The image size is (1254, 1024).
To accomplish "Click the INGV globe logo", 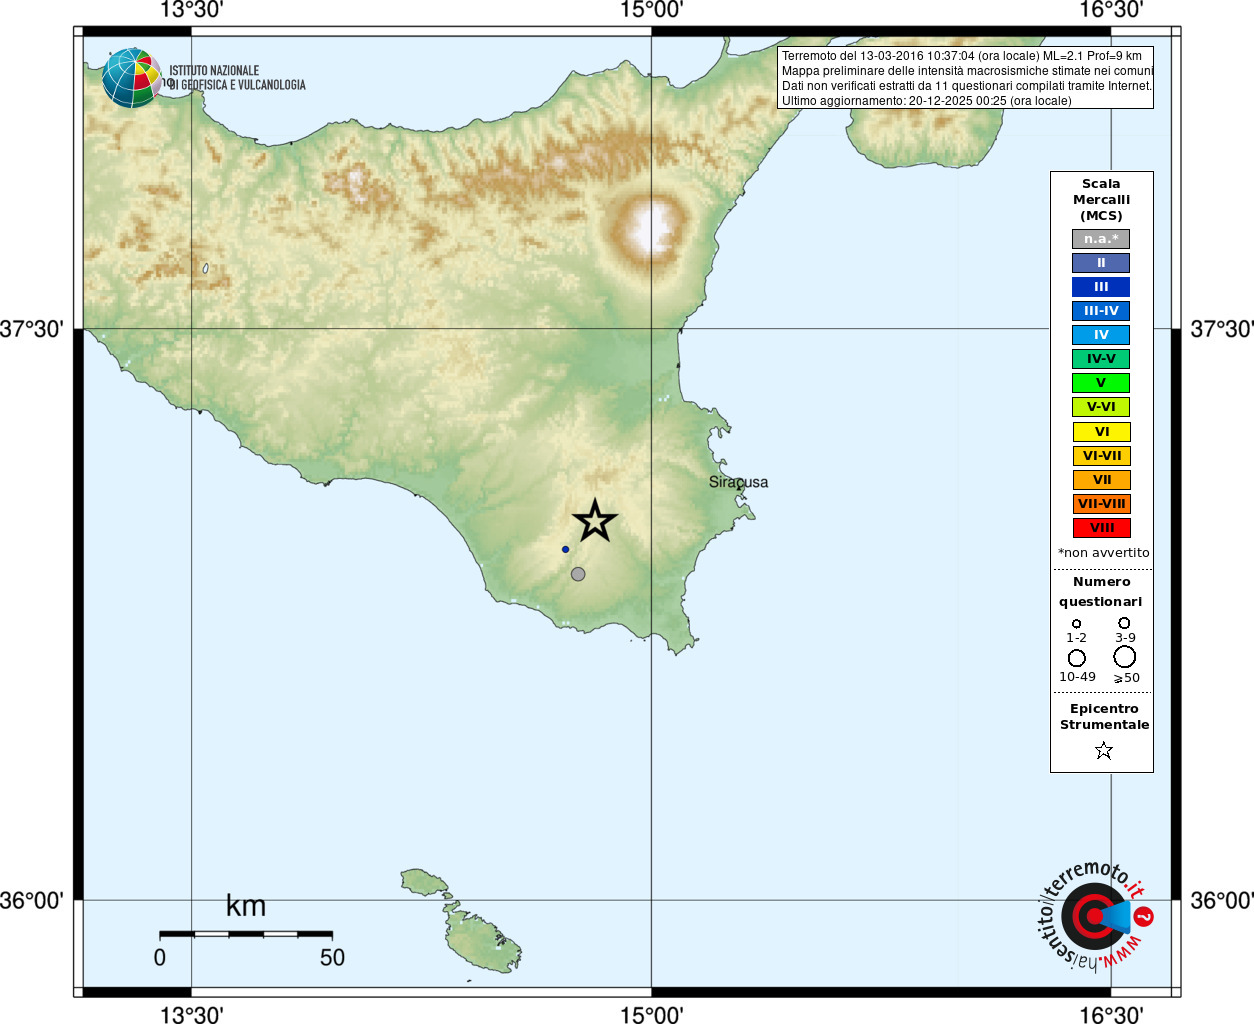I will (131, 78).
